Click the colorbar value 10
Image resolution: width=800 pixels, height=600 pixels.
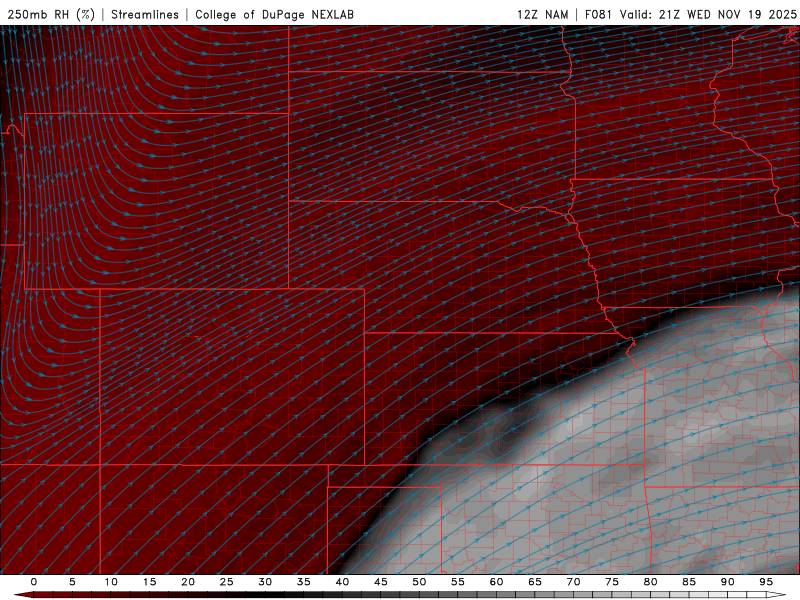(111, 582)
